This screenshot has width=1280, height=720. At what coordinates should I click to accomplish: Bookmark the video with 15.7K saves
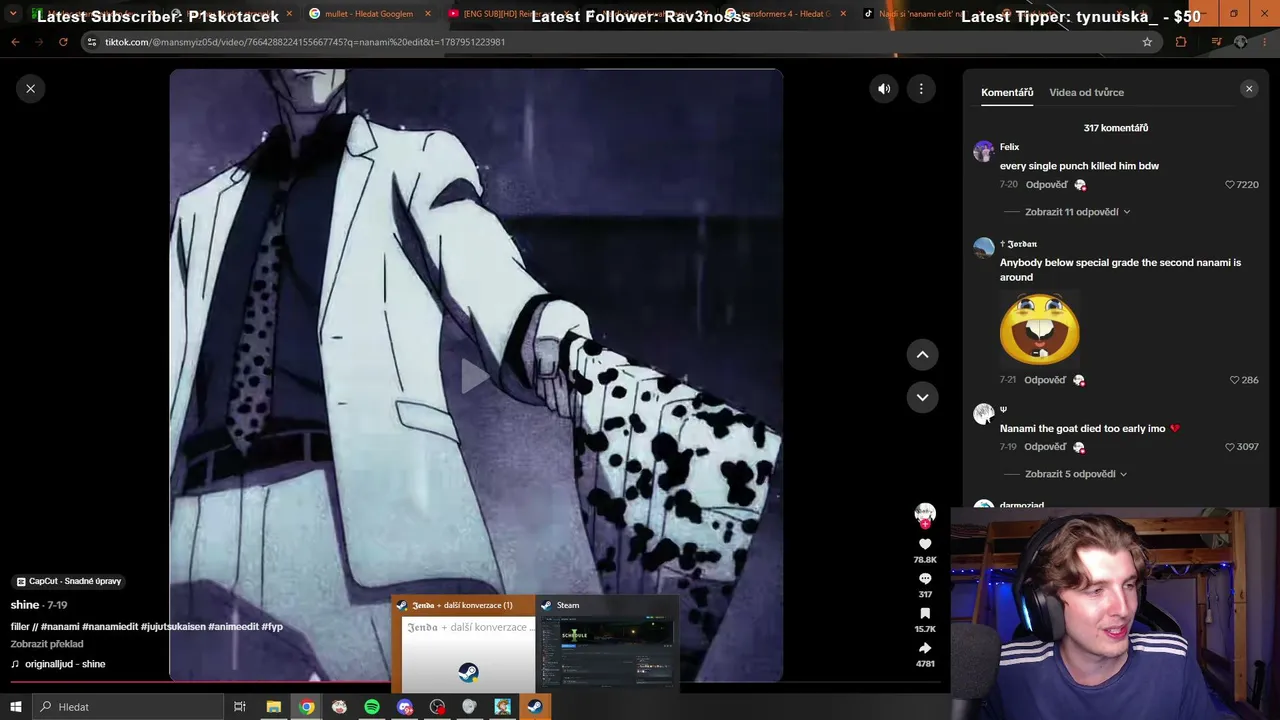(925, 613)
